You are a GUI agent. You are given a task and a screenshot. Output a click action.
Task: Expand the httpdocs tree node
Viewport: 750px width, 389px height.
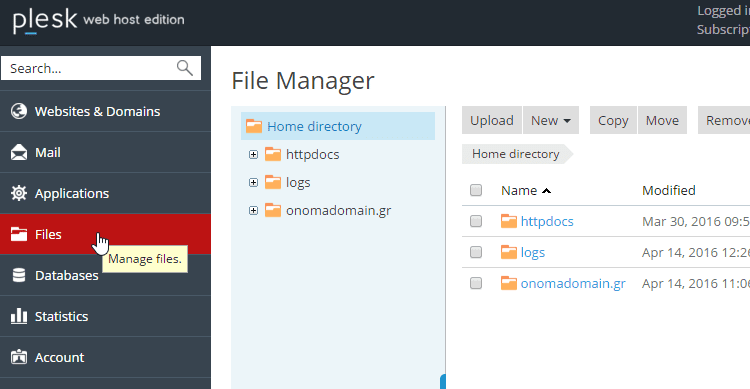254,155
